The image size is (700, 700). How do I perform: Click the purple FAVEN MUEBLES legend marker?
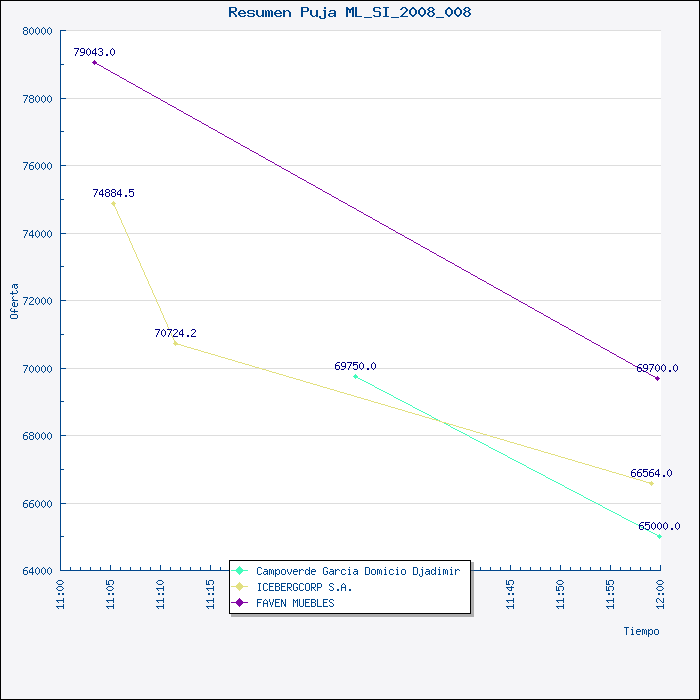[240, 603]
